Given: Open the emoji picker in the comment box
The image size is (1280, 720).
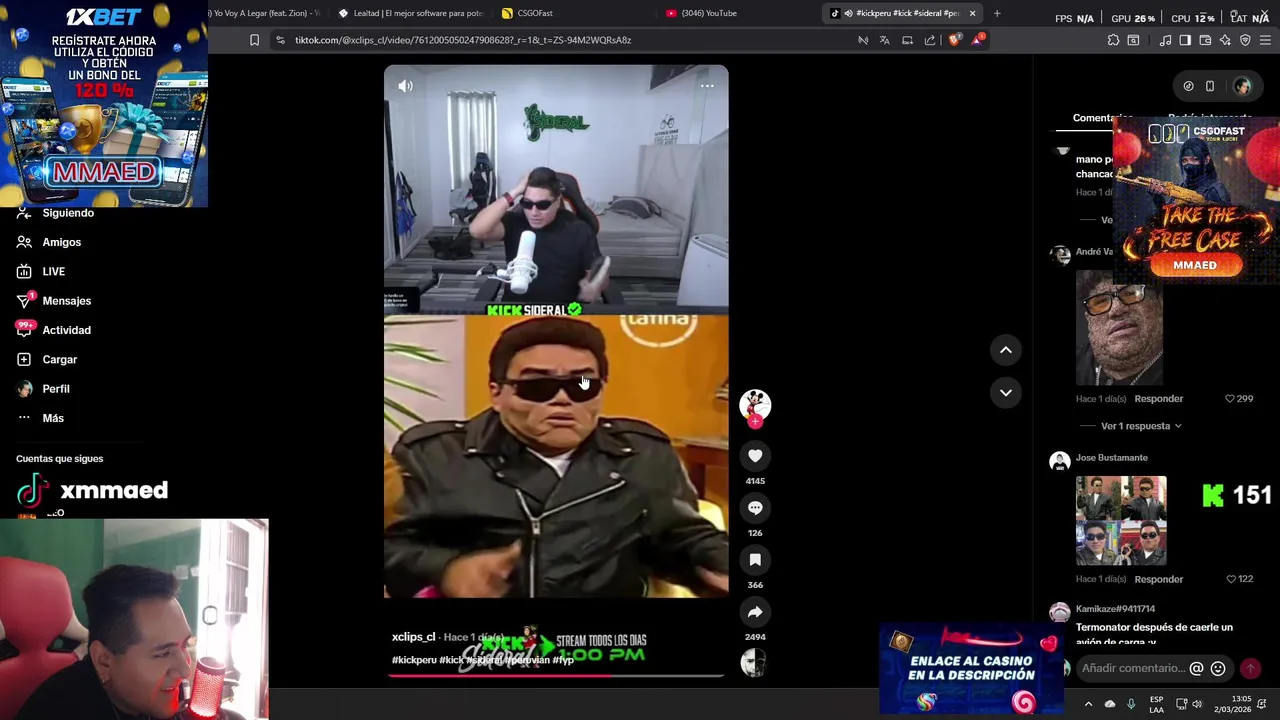Looking at the screenshot, I should [1218, 668].
